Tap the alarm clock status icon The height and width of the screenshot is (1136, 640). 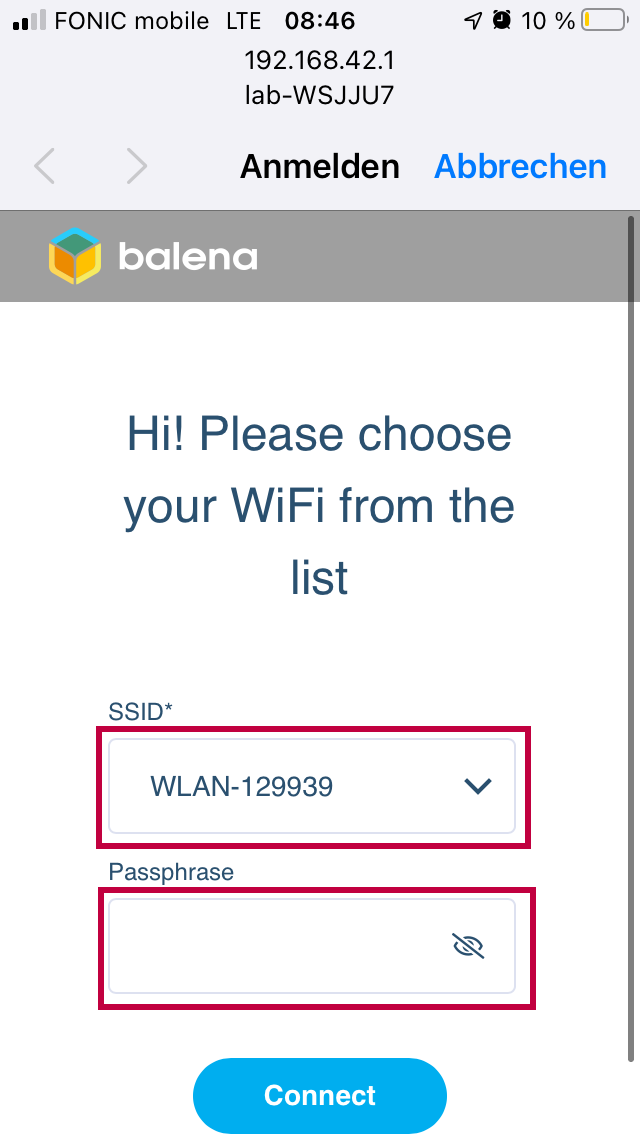(x=502, y=20)
